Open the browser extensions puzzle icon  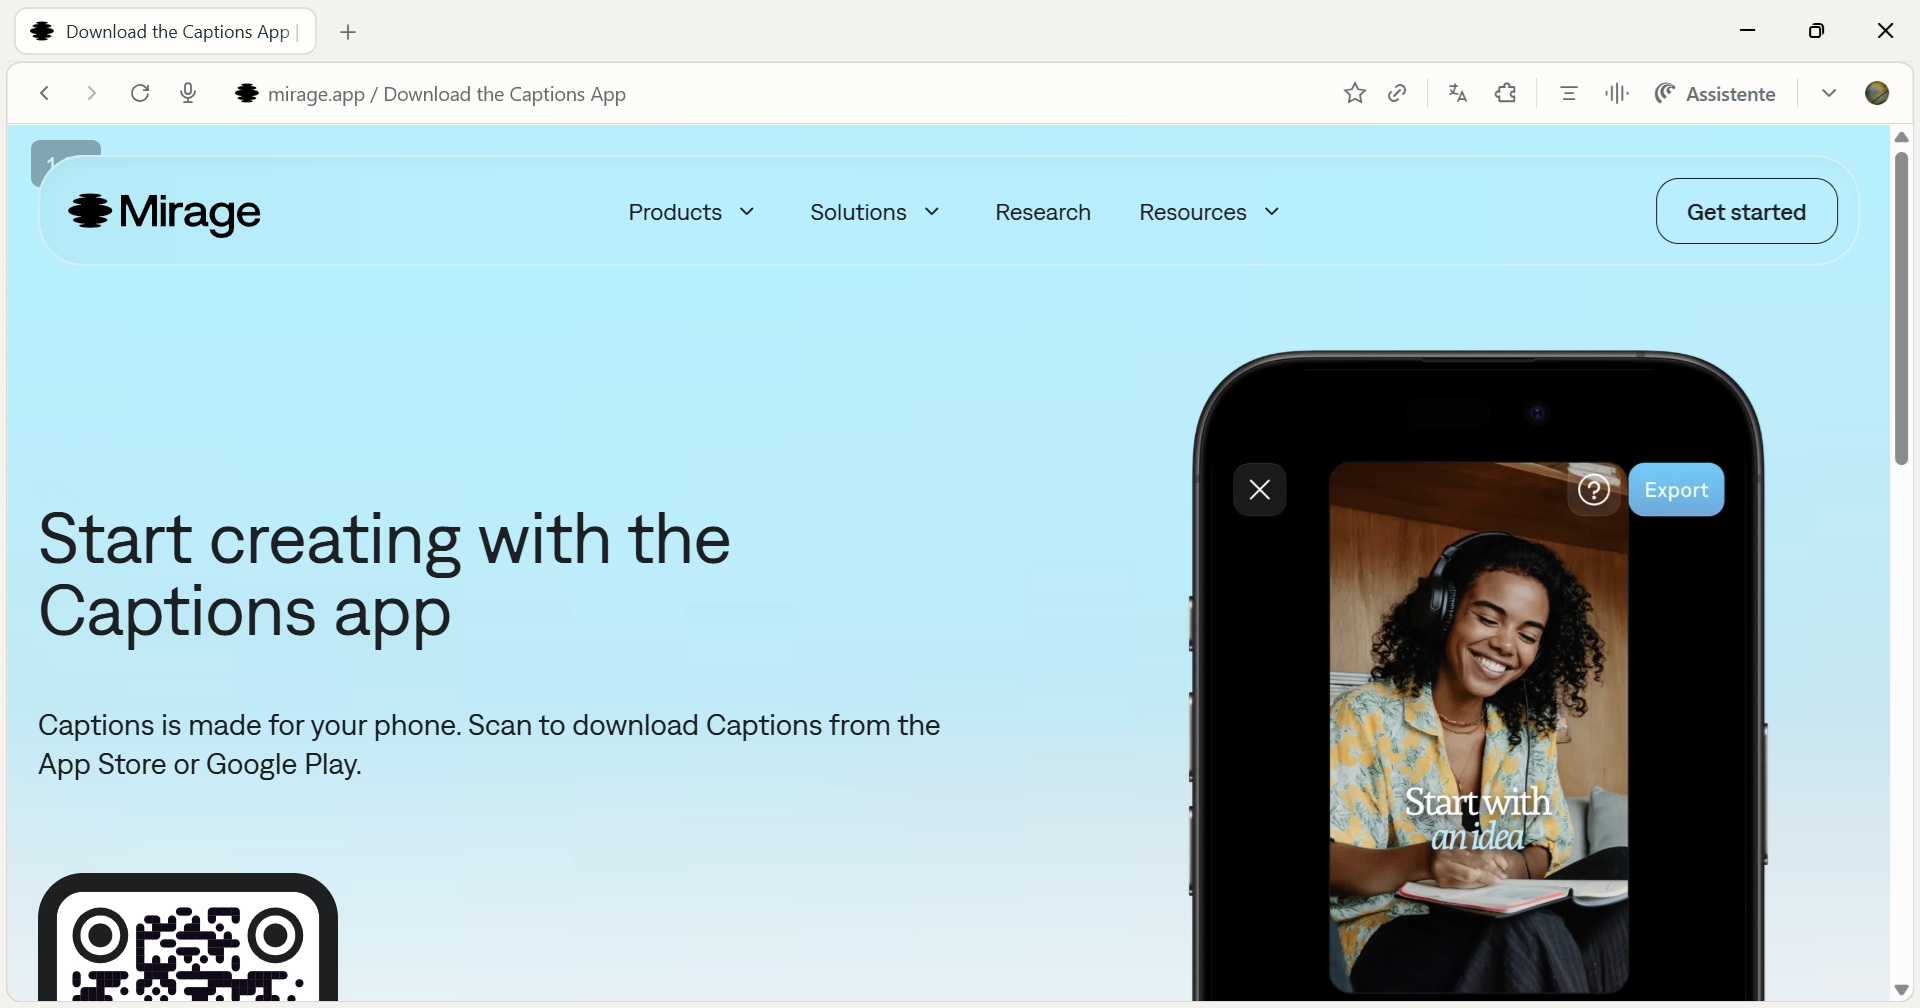pyautogui.click(x=1506, y=94)
